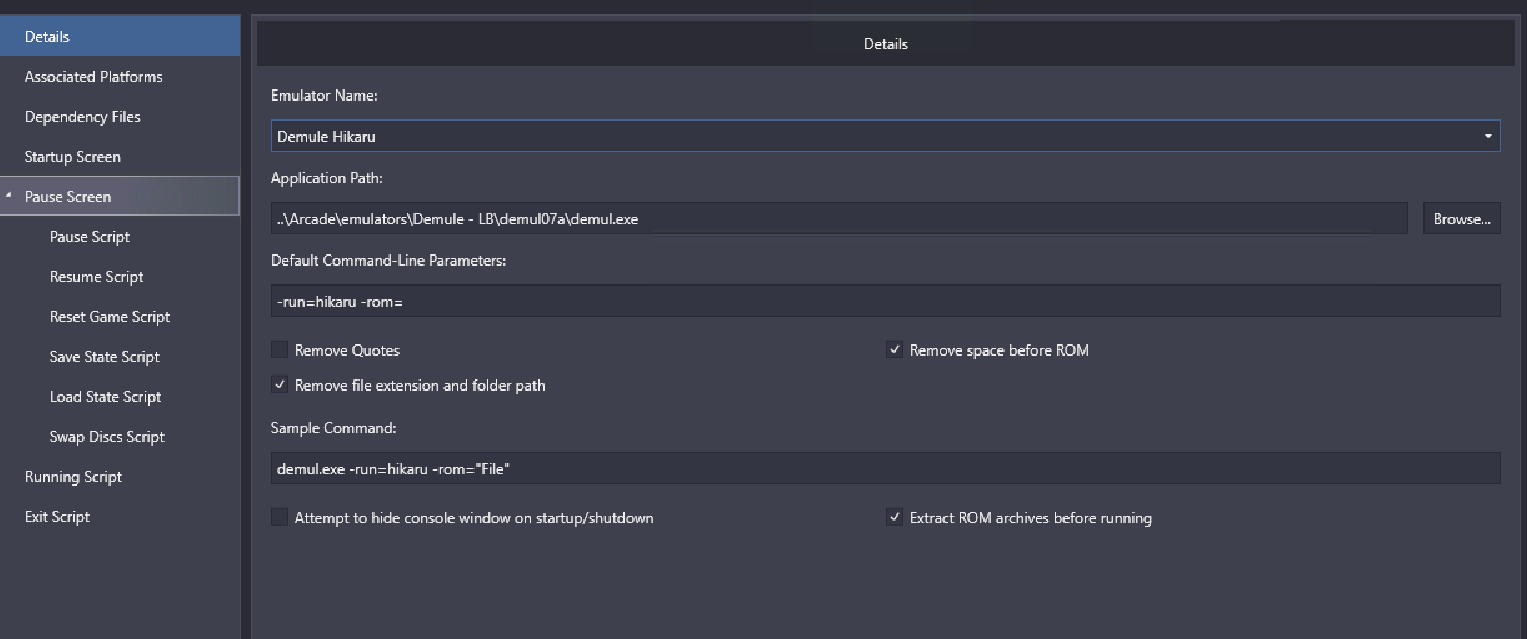1527x639 pixels.
Task: Click the Application Path text field
Action: click(x=839, y=217)
